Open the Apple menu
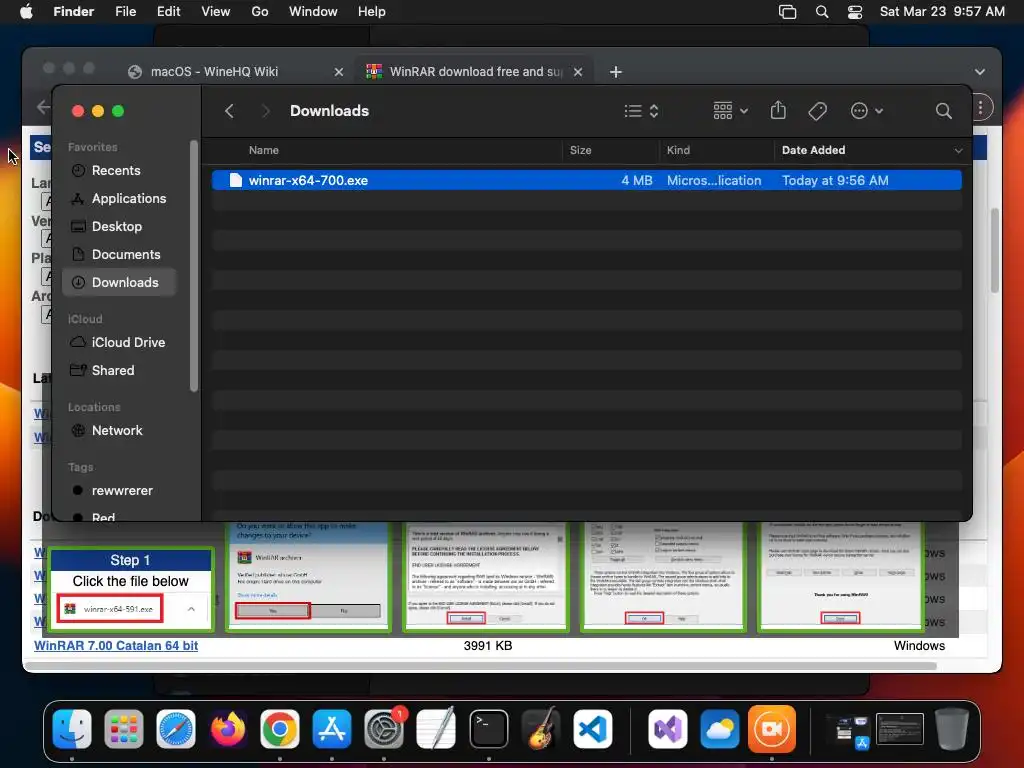The height and width of the screenshot is (768, 1024). (26, 12)
